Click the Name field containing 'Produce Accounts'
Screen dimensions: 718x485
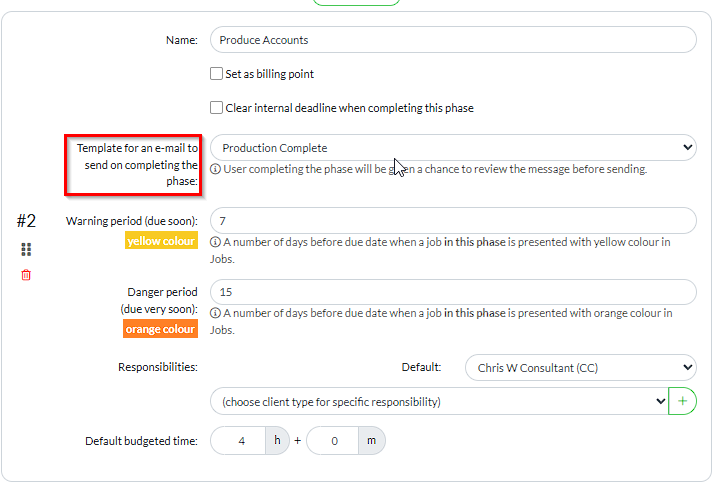click(453, 40)
